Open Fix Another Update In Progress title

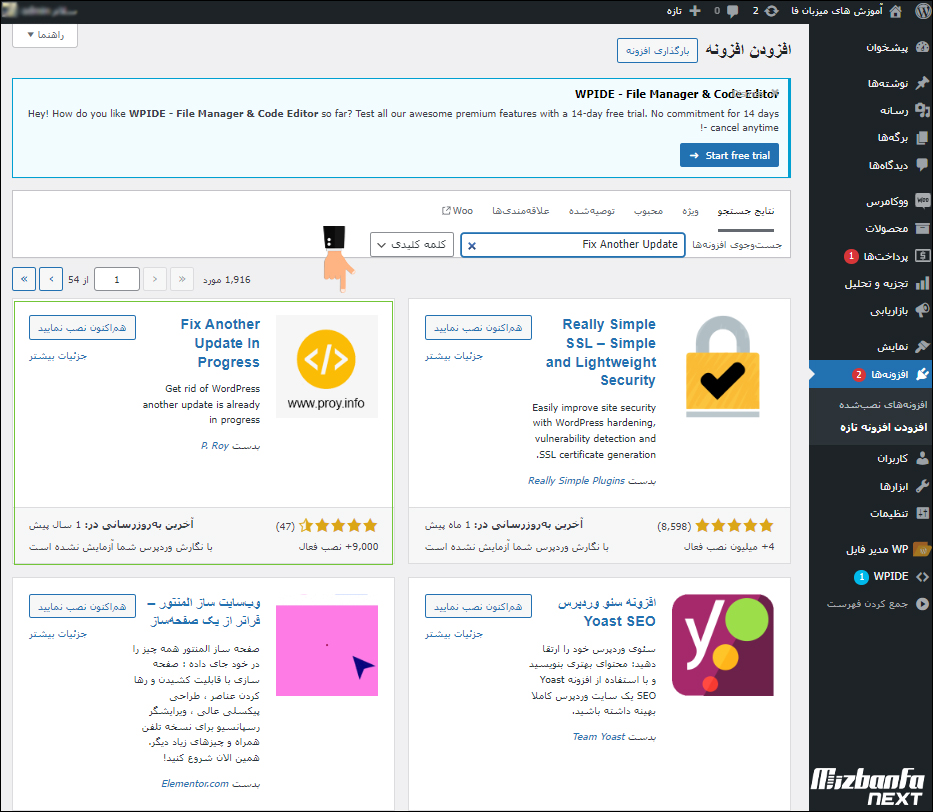pos(221,343)
